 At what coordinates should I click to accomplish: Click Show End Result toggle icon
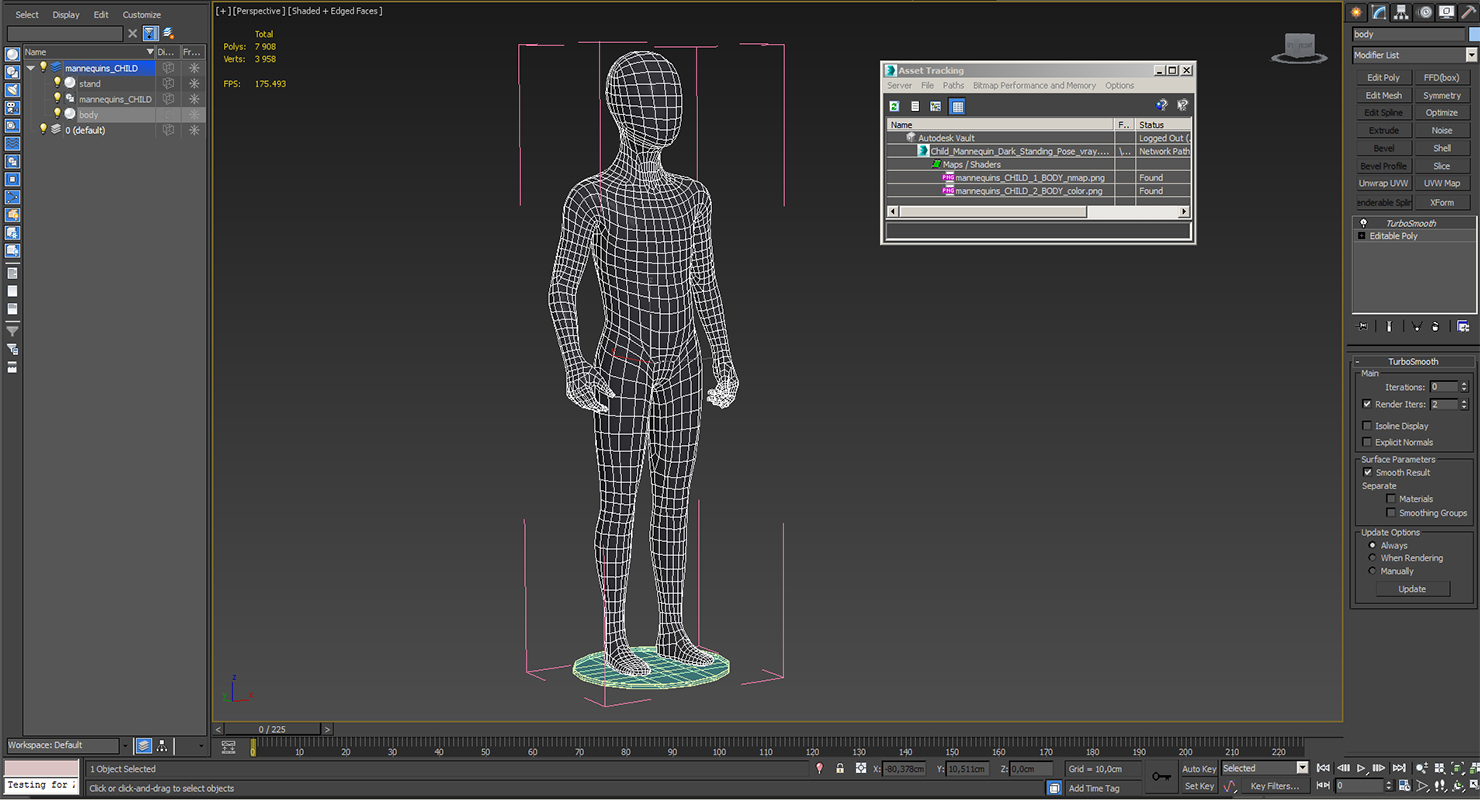(x=1389, y=326)
